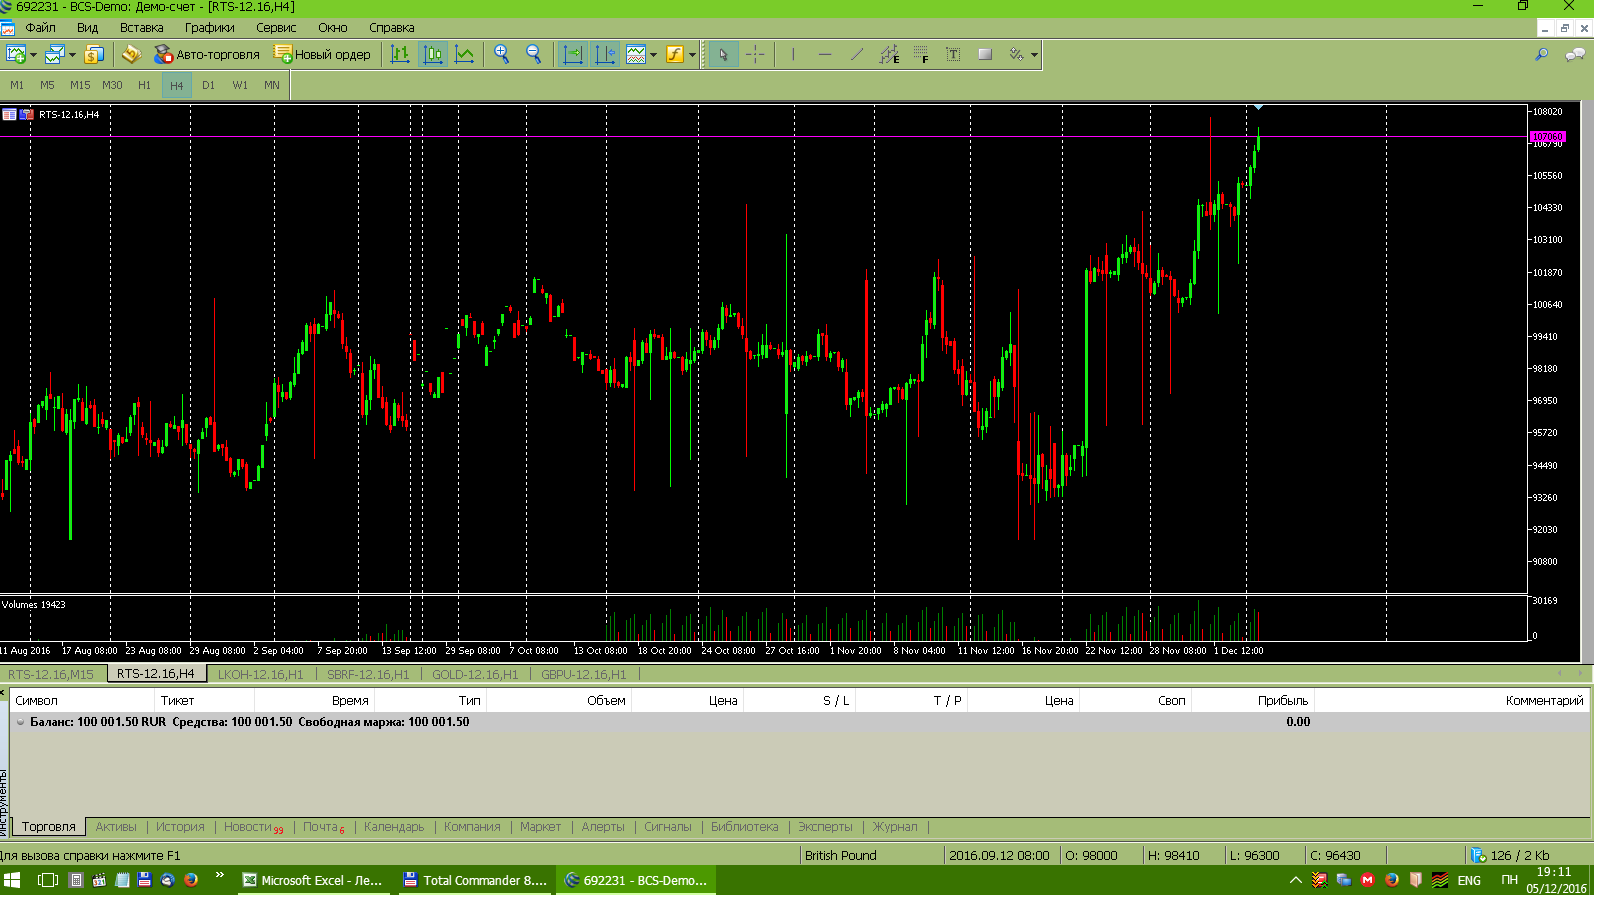
Task: Zoom in on the chart
Action: (x=502, y=54)
